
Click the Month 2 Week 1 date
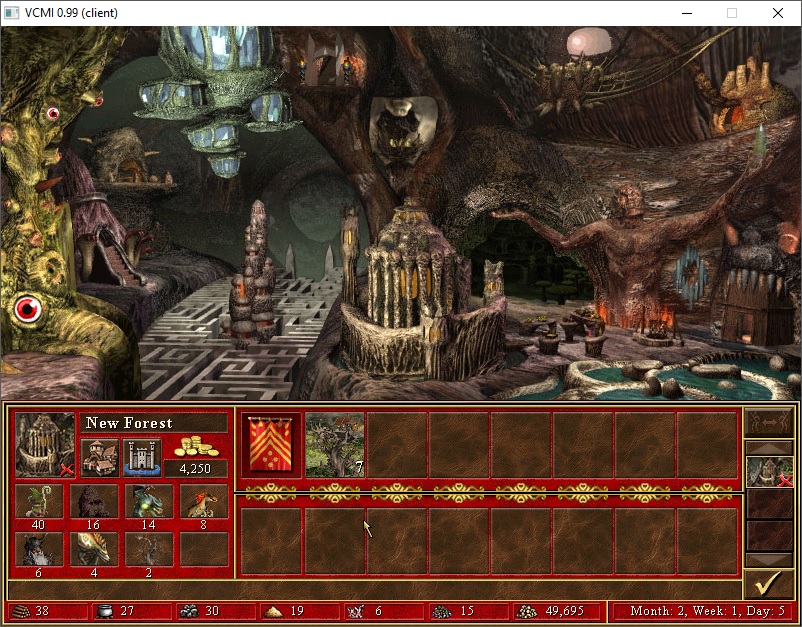click(708, 611)
